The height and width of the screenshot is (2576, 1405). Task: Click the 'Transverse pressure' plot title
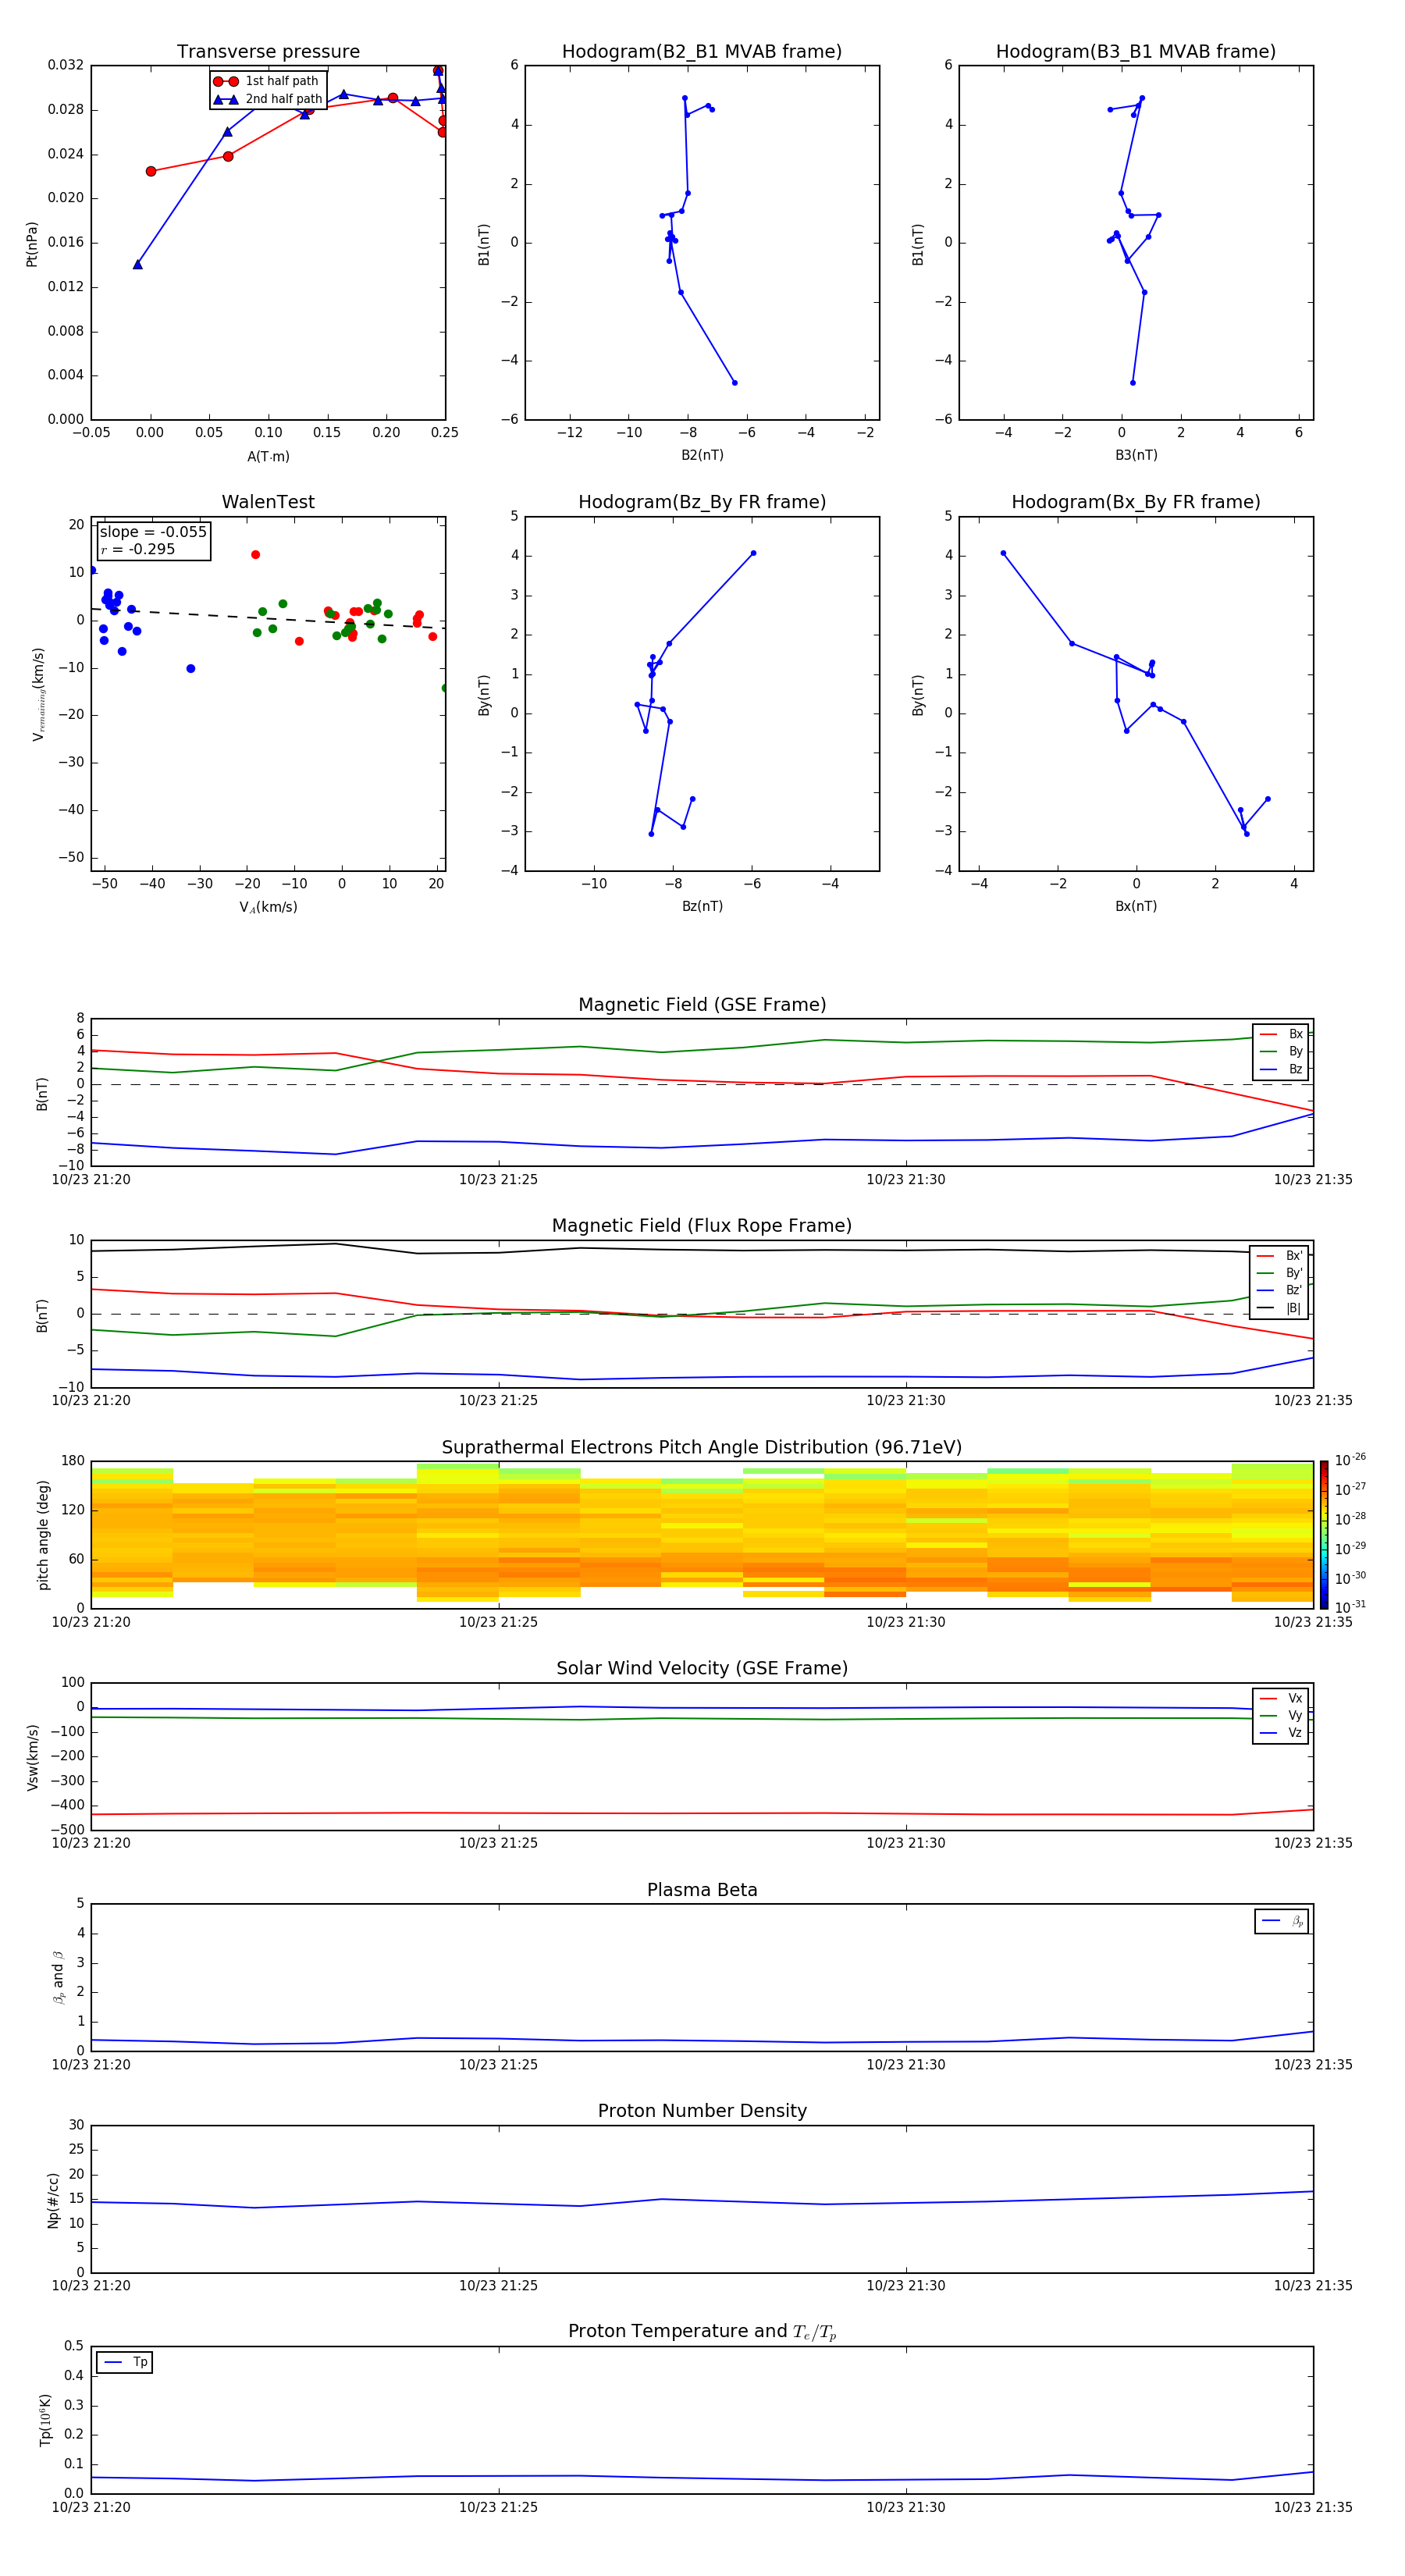pos(268,52)
